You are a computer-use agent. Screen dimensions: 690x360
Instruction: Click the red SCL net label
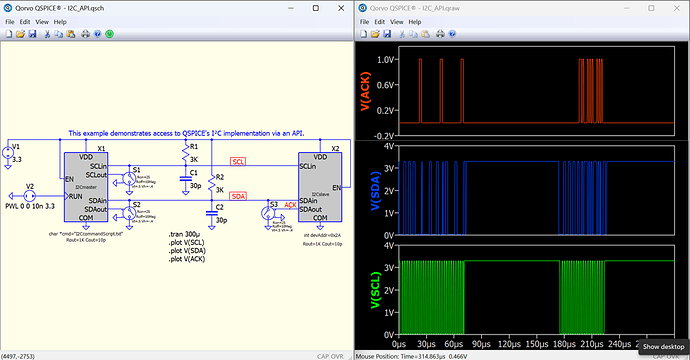click(x=238, y=162)
